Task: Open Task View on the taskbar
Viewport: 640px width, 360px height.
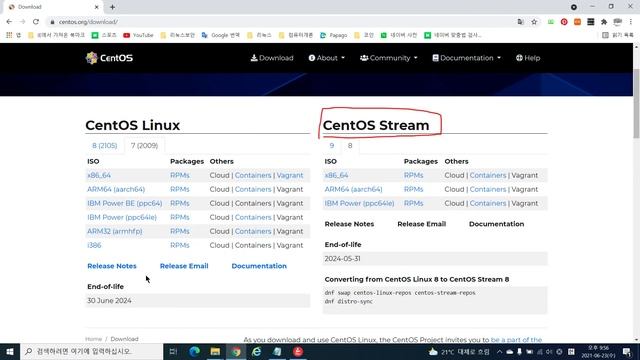Action: click(x=173, y=351)
